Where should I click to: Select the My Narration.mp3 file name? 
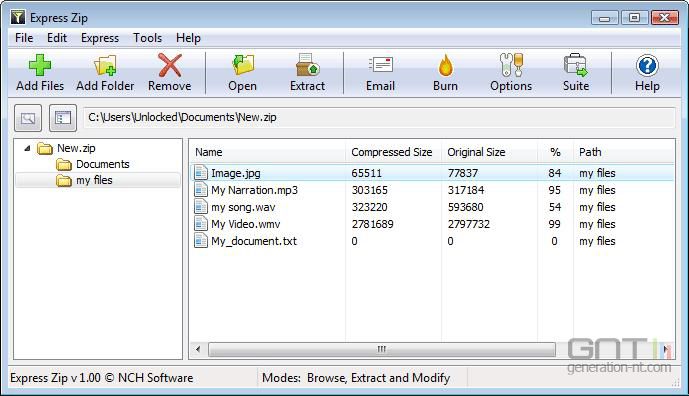[x=254, y=190]
